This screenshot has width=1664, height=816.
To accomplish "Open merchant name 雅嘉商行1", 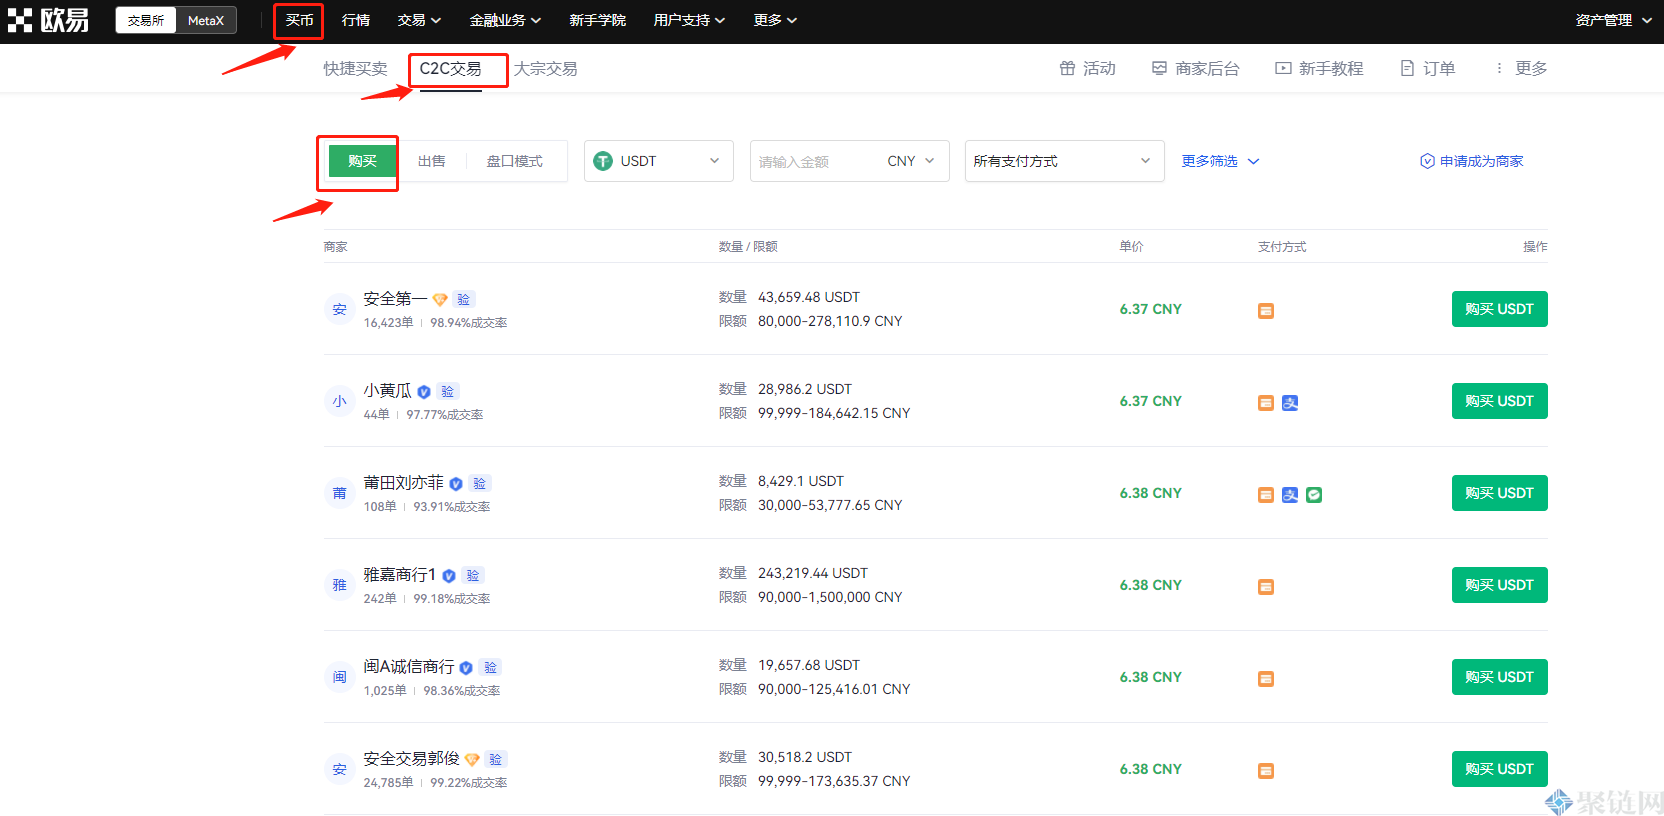I will (399, 575).
